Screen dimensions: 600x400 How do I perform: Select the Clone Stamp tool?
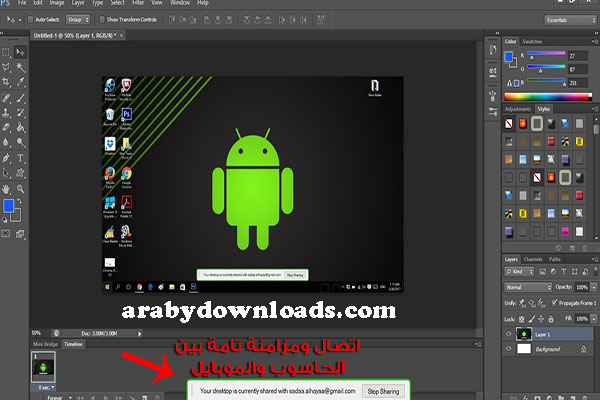coord(6,113)
